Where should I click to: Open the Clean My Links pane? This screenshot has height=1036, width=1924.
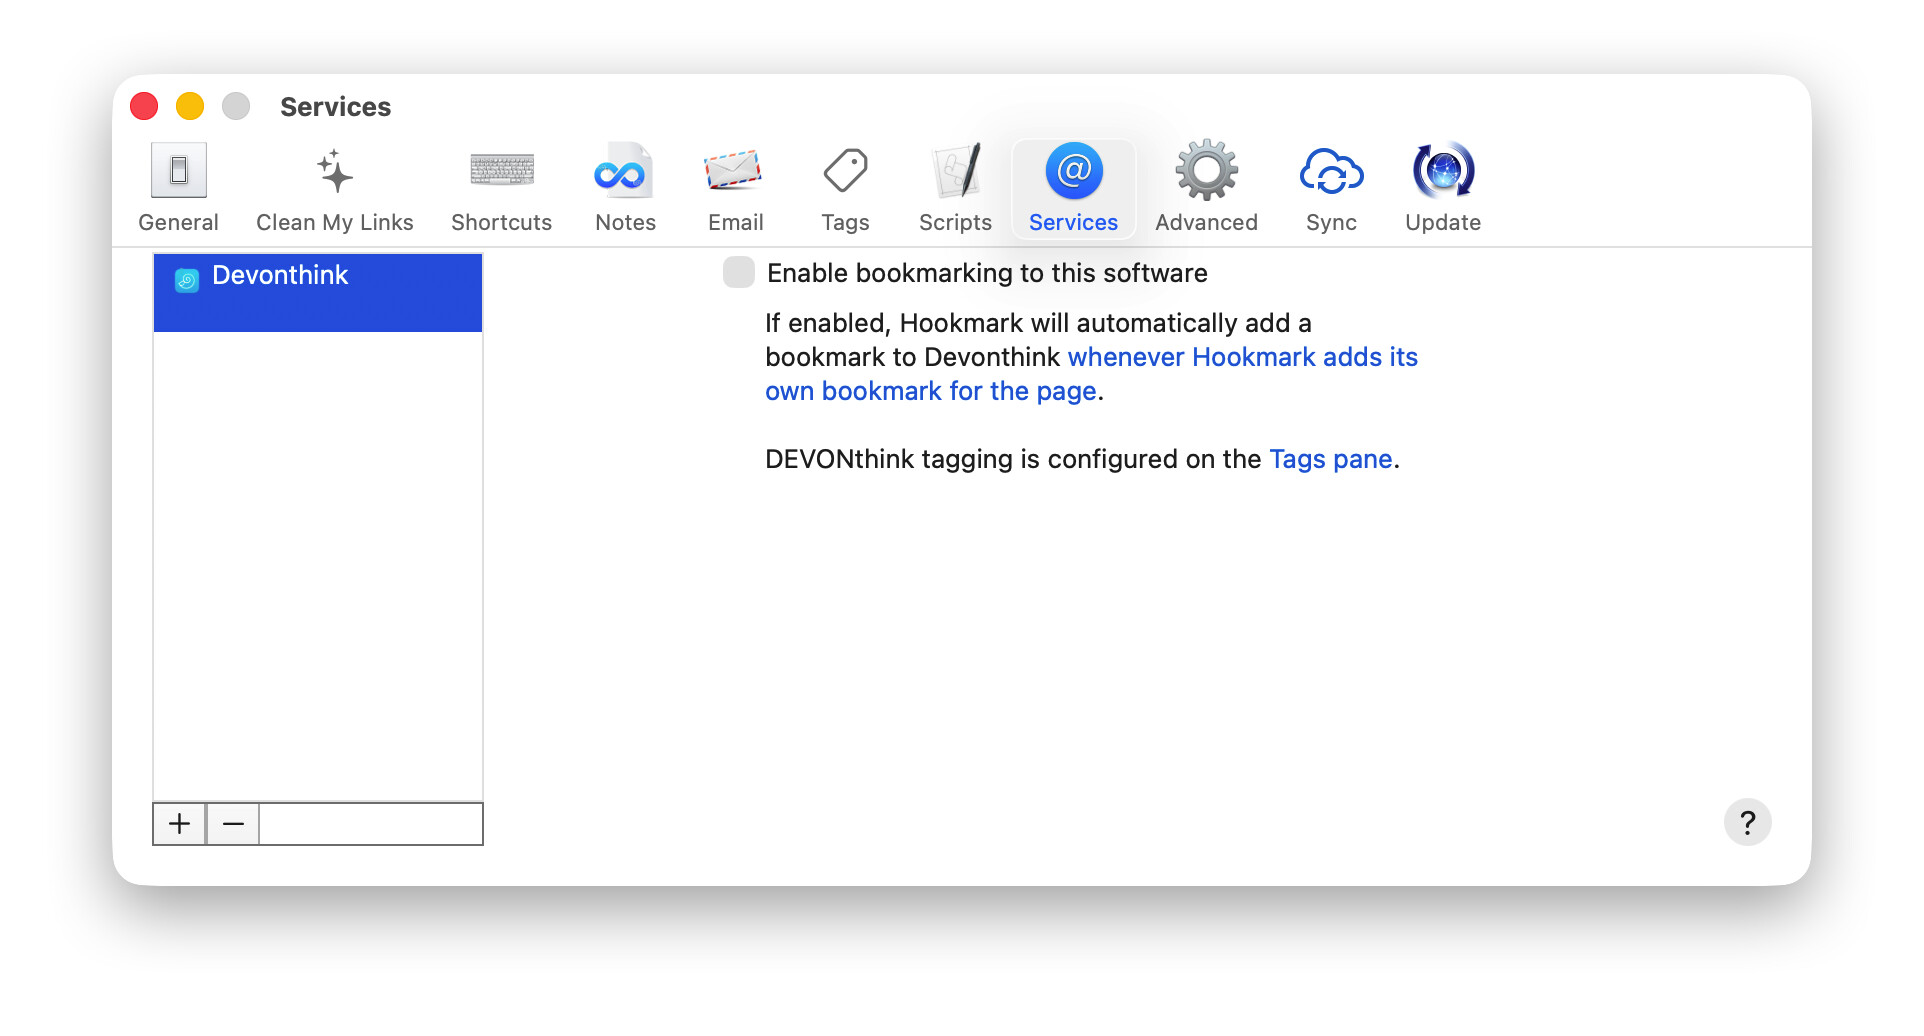point(334,188)
